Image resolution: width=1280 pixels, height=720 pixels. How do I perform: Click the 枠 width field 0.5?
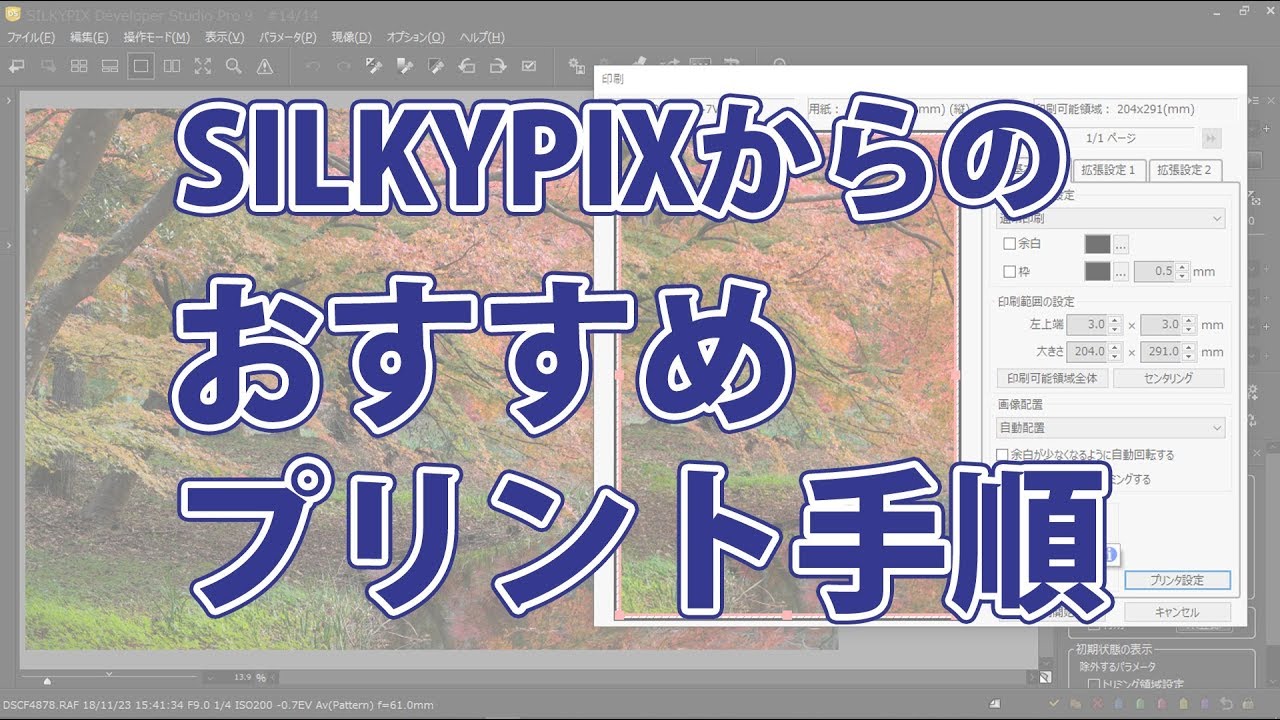click(x=1156, y=271)
